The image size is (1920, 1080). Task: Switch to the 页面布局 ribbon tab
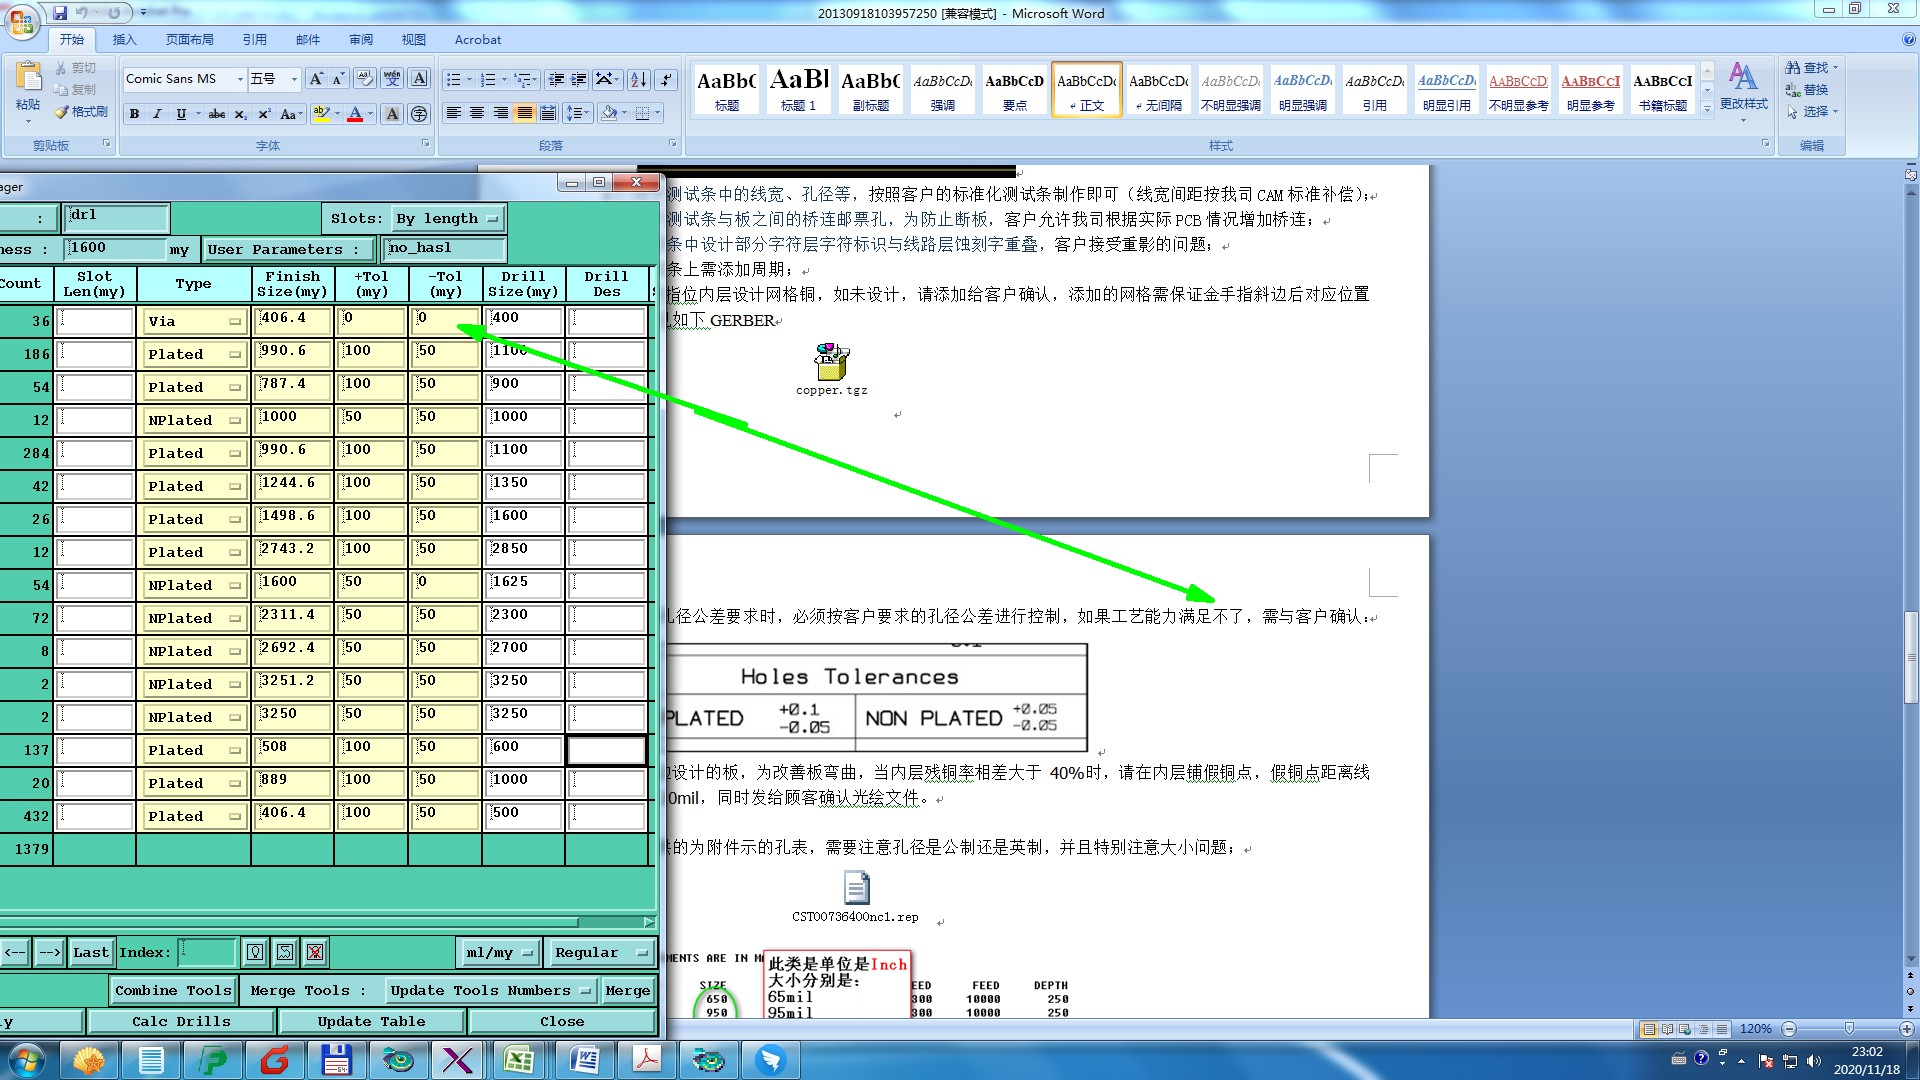pos(190,40)
